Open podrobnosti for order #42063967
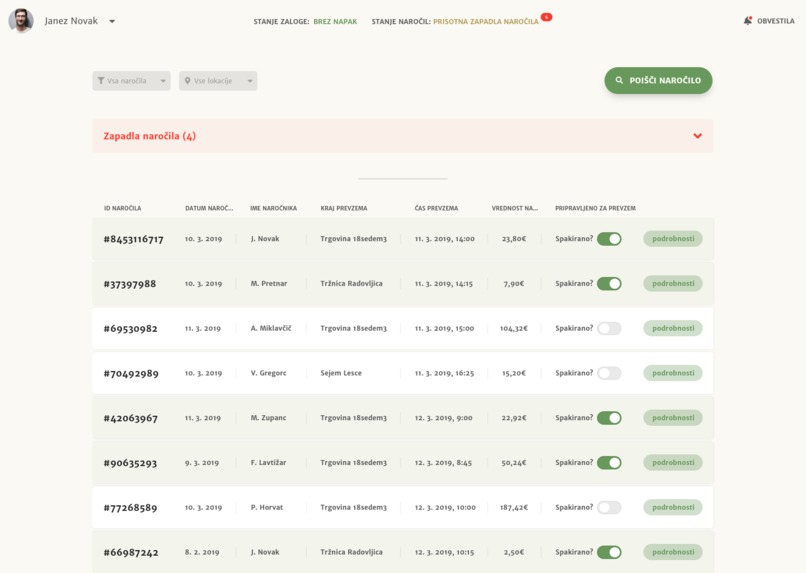806x573 pixels. tap(673, 418)
